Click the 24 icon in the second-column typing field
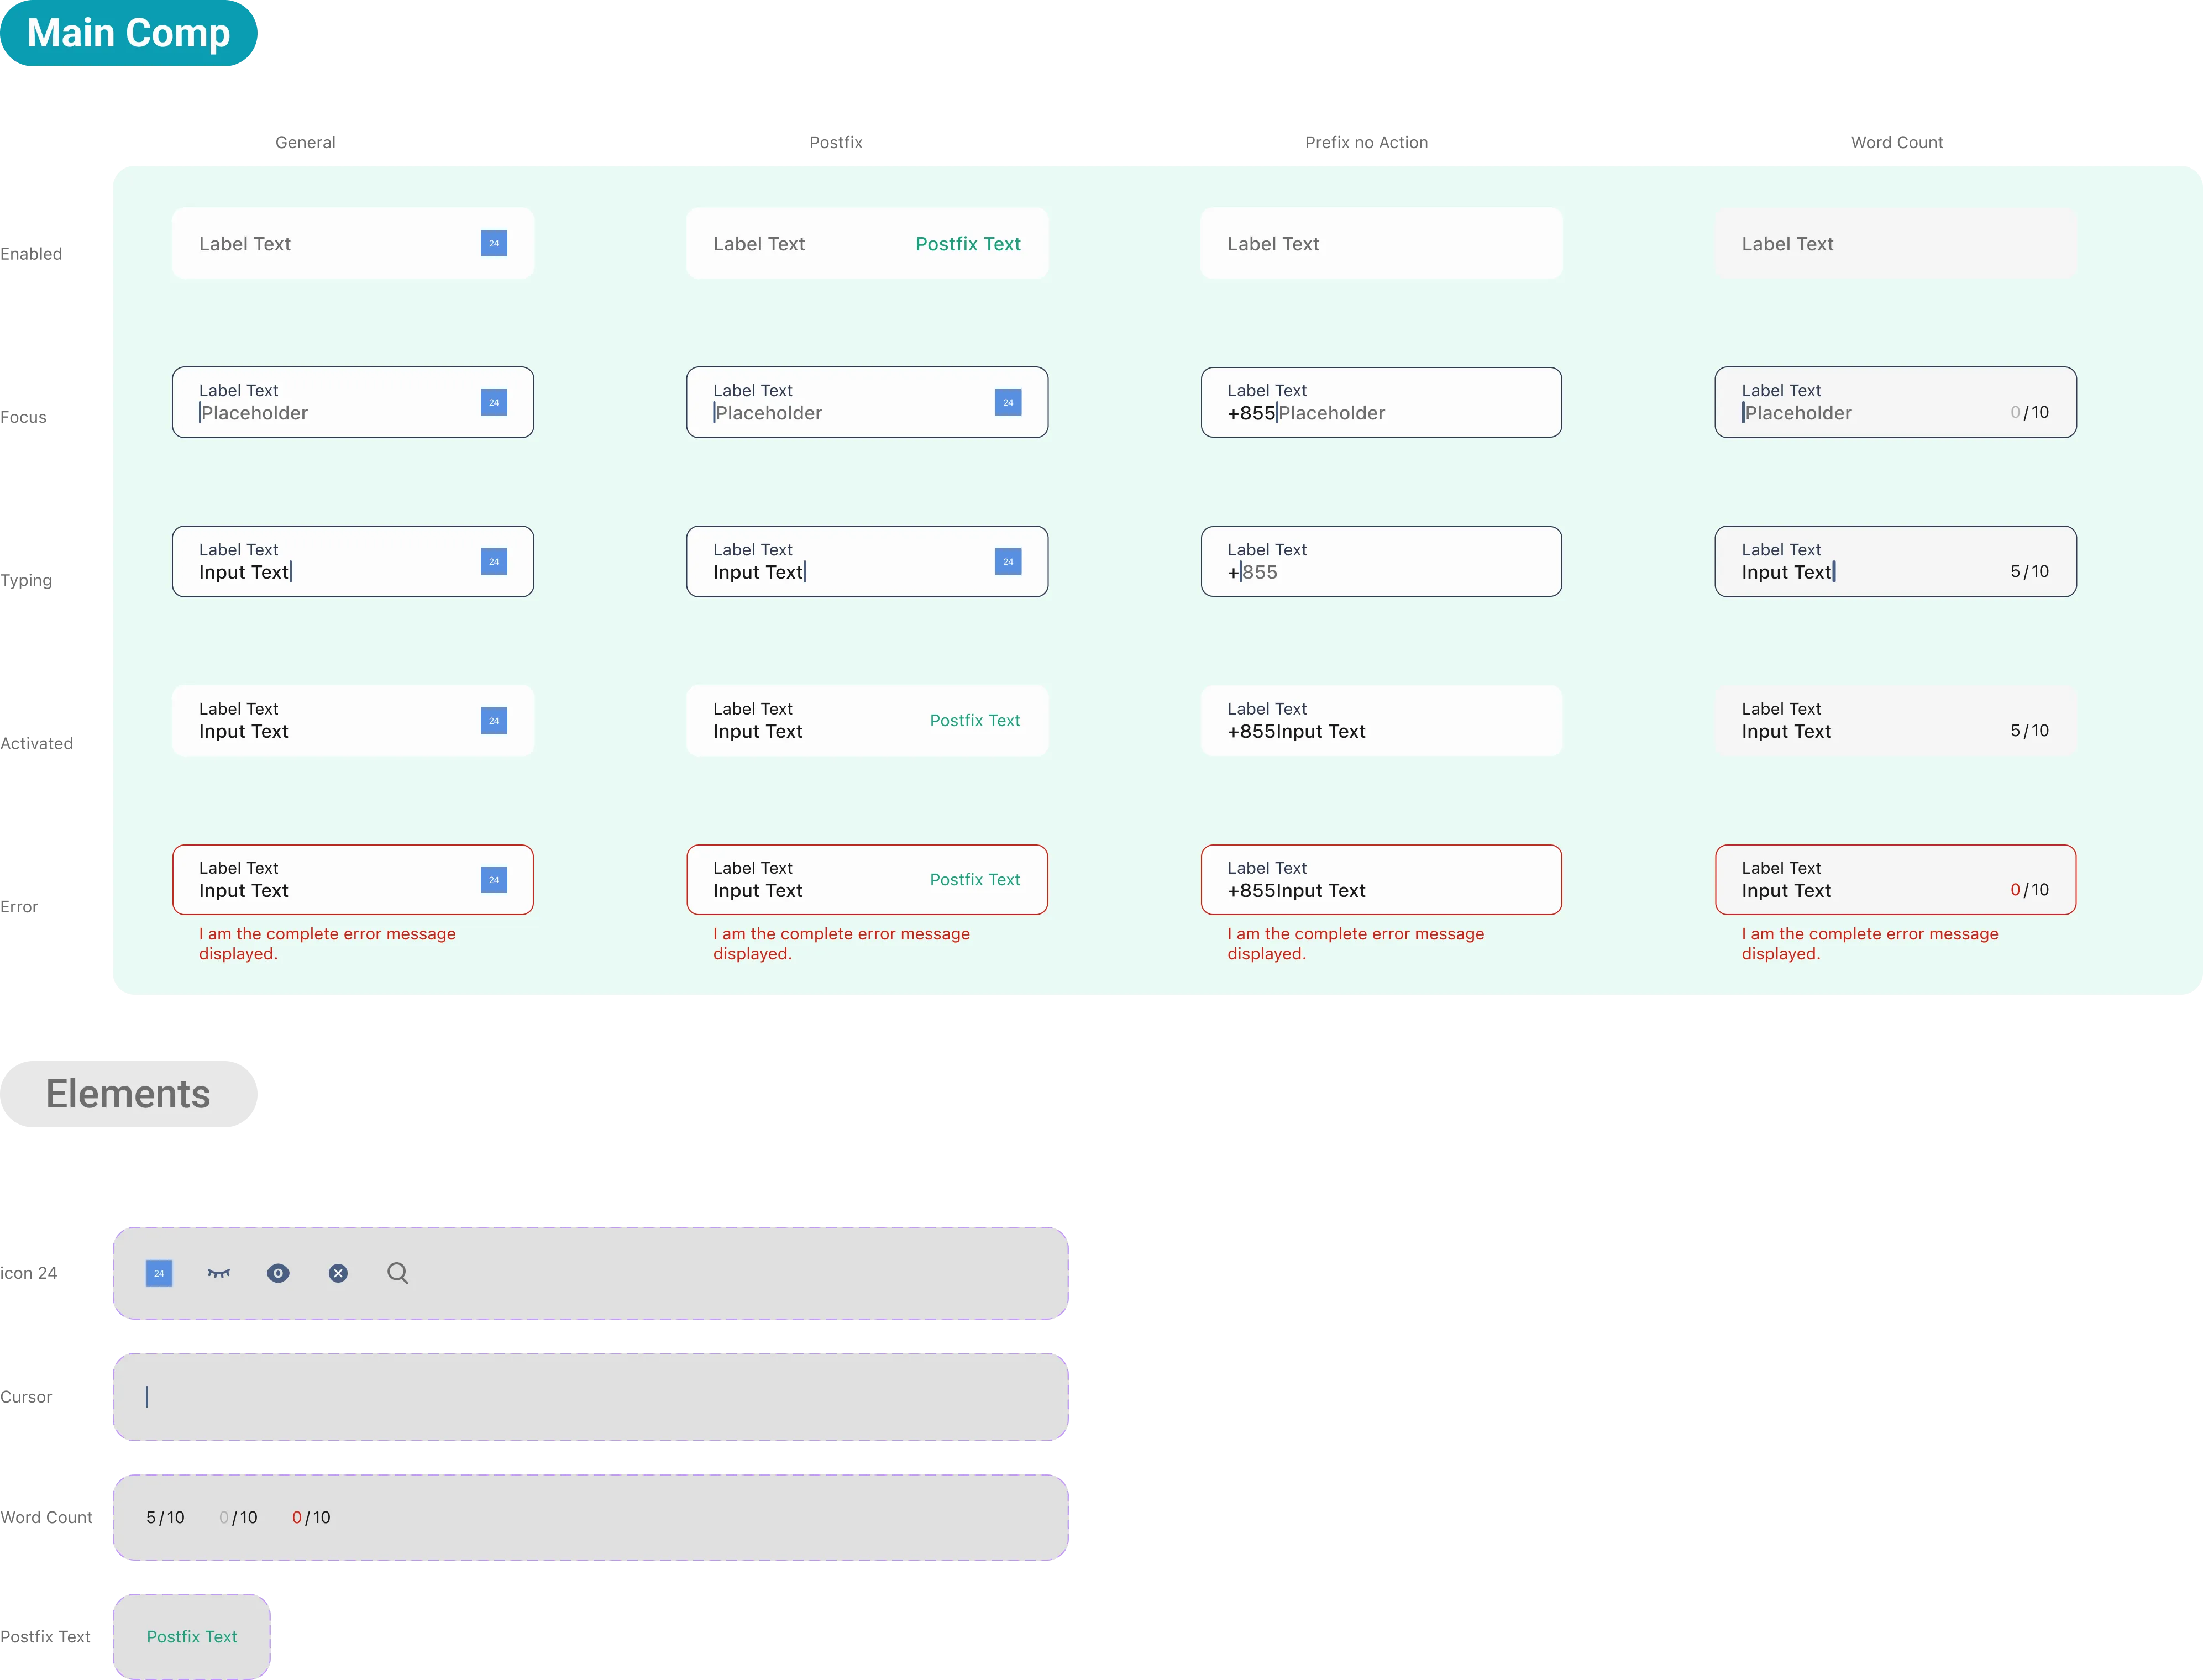The height and width of the screenshot is (1680, 2203). [x=1008, y=561]
